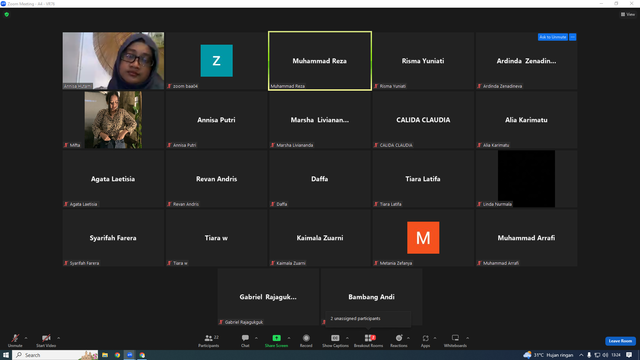Click the '2 unassigned participants' tooltip
Viewport: 640px width, 360px height.
click(x=368, y=319)
